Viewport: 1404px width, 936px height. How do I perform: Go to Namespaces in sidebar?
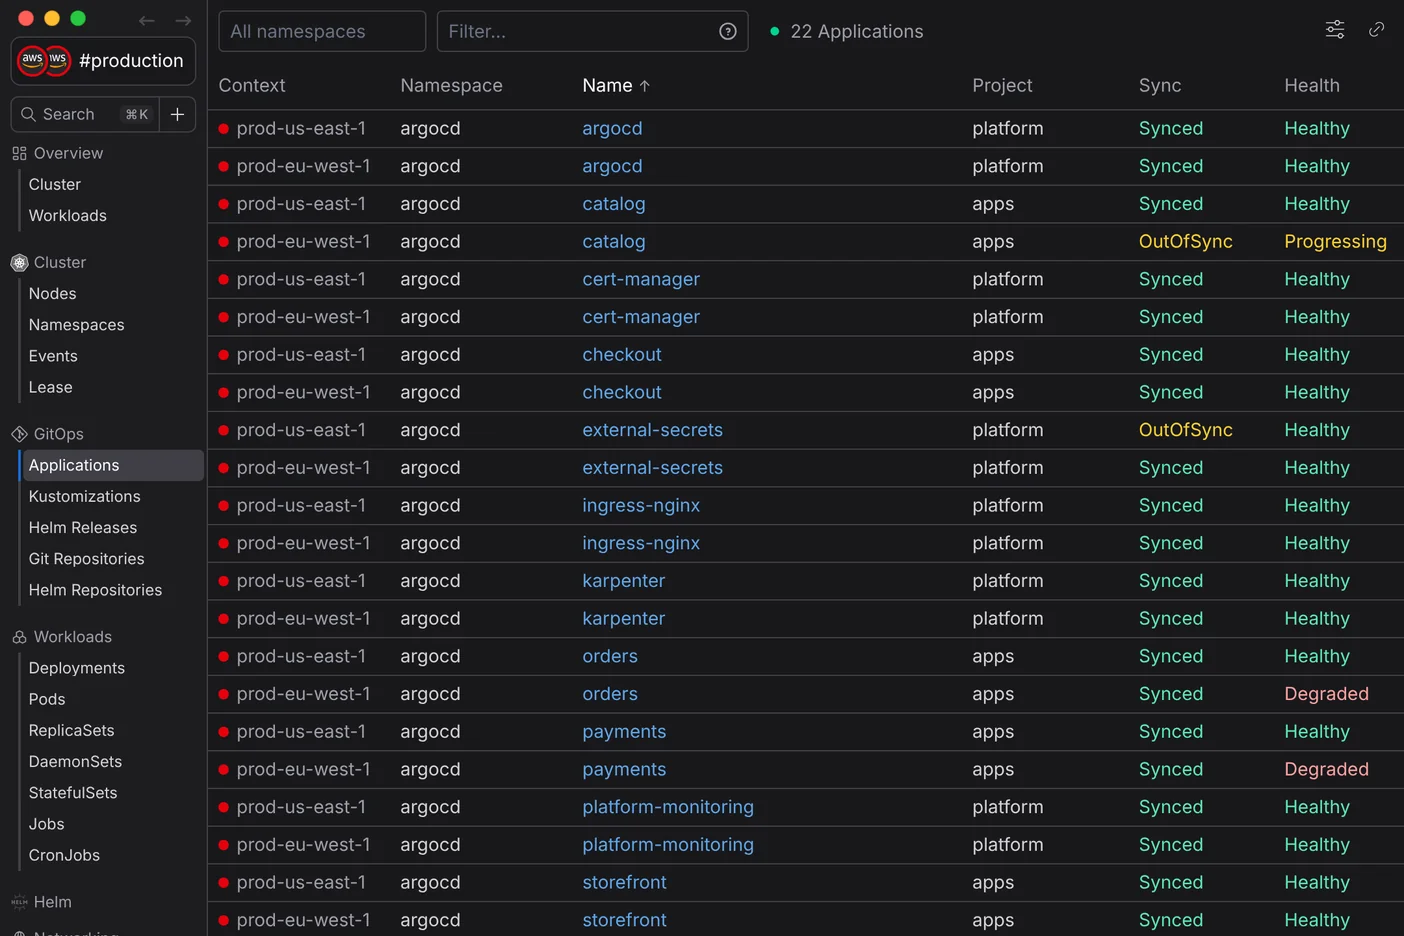[77, 325]
